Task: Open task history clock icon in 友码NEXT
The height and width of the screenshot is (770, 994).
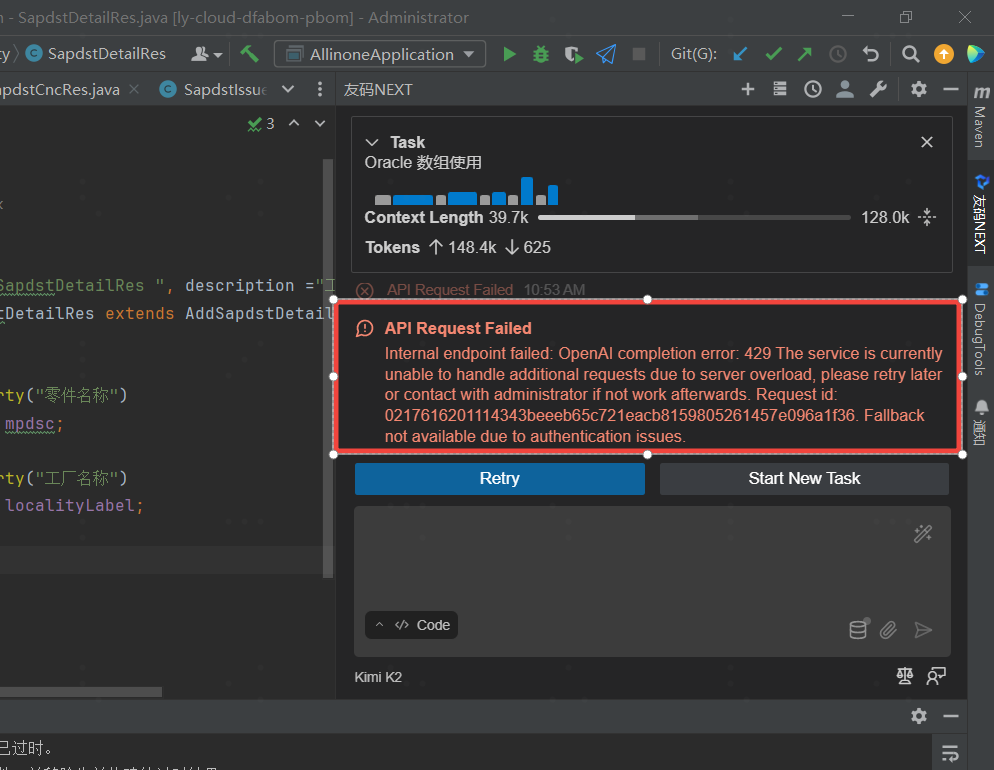Action: 813,89
